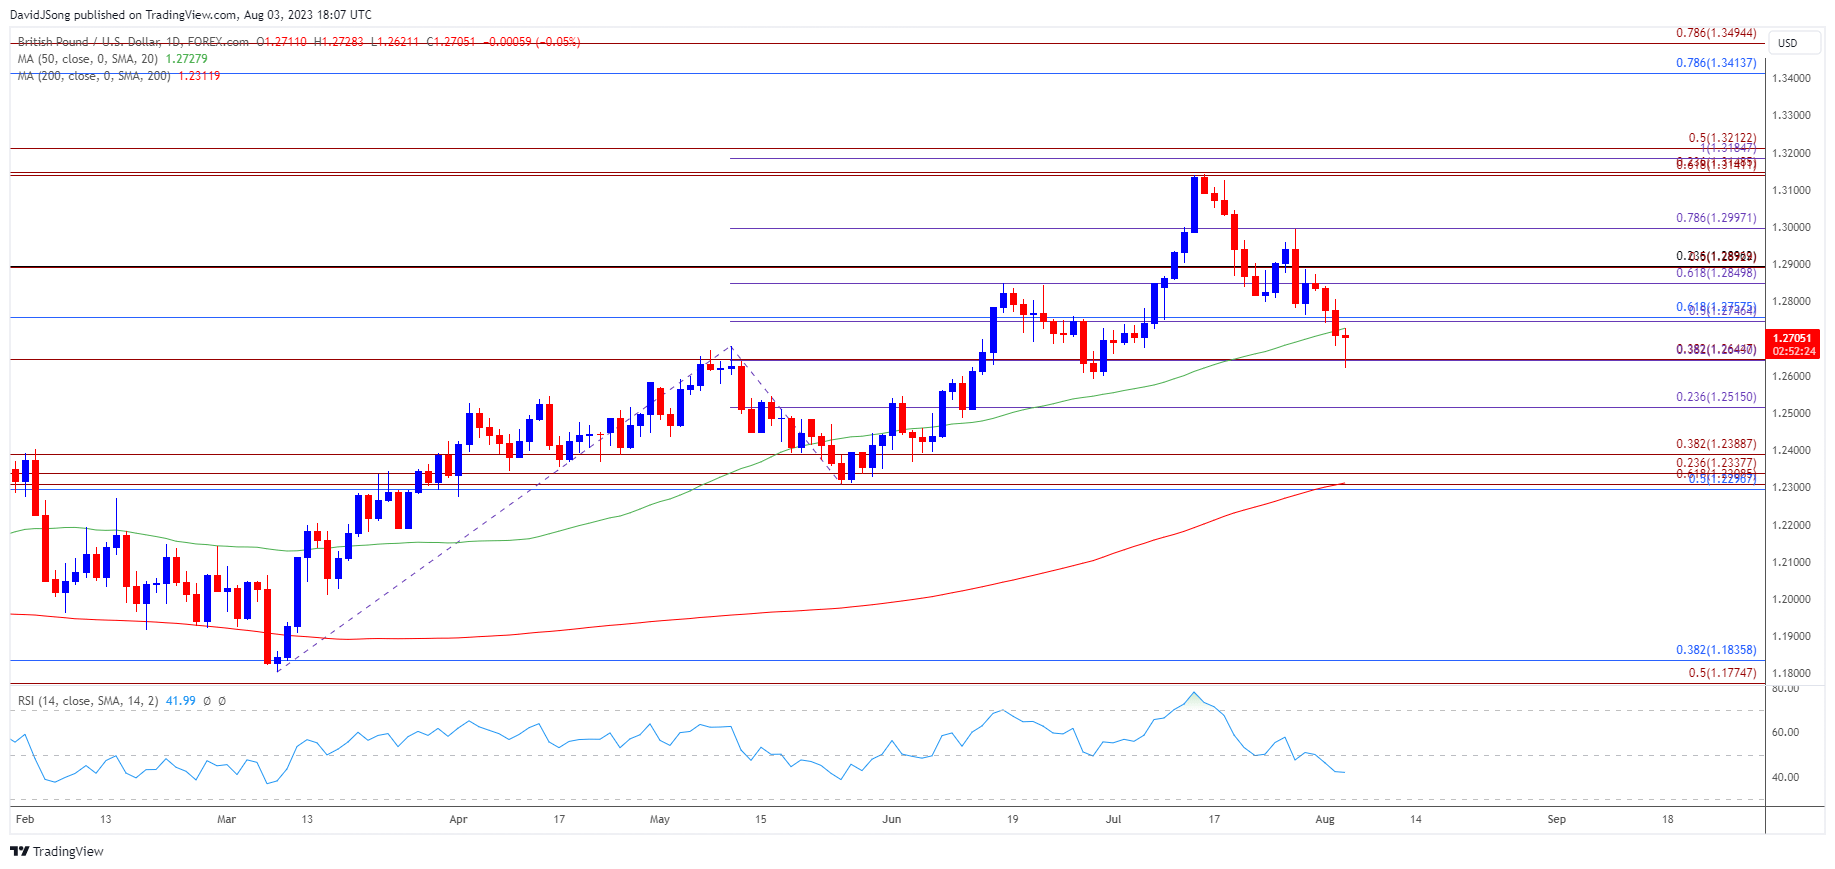1835x869 pixels.
Task: Click the MA 200 value 1.23119
Action: 199,76
